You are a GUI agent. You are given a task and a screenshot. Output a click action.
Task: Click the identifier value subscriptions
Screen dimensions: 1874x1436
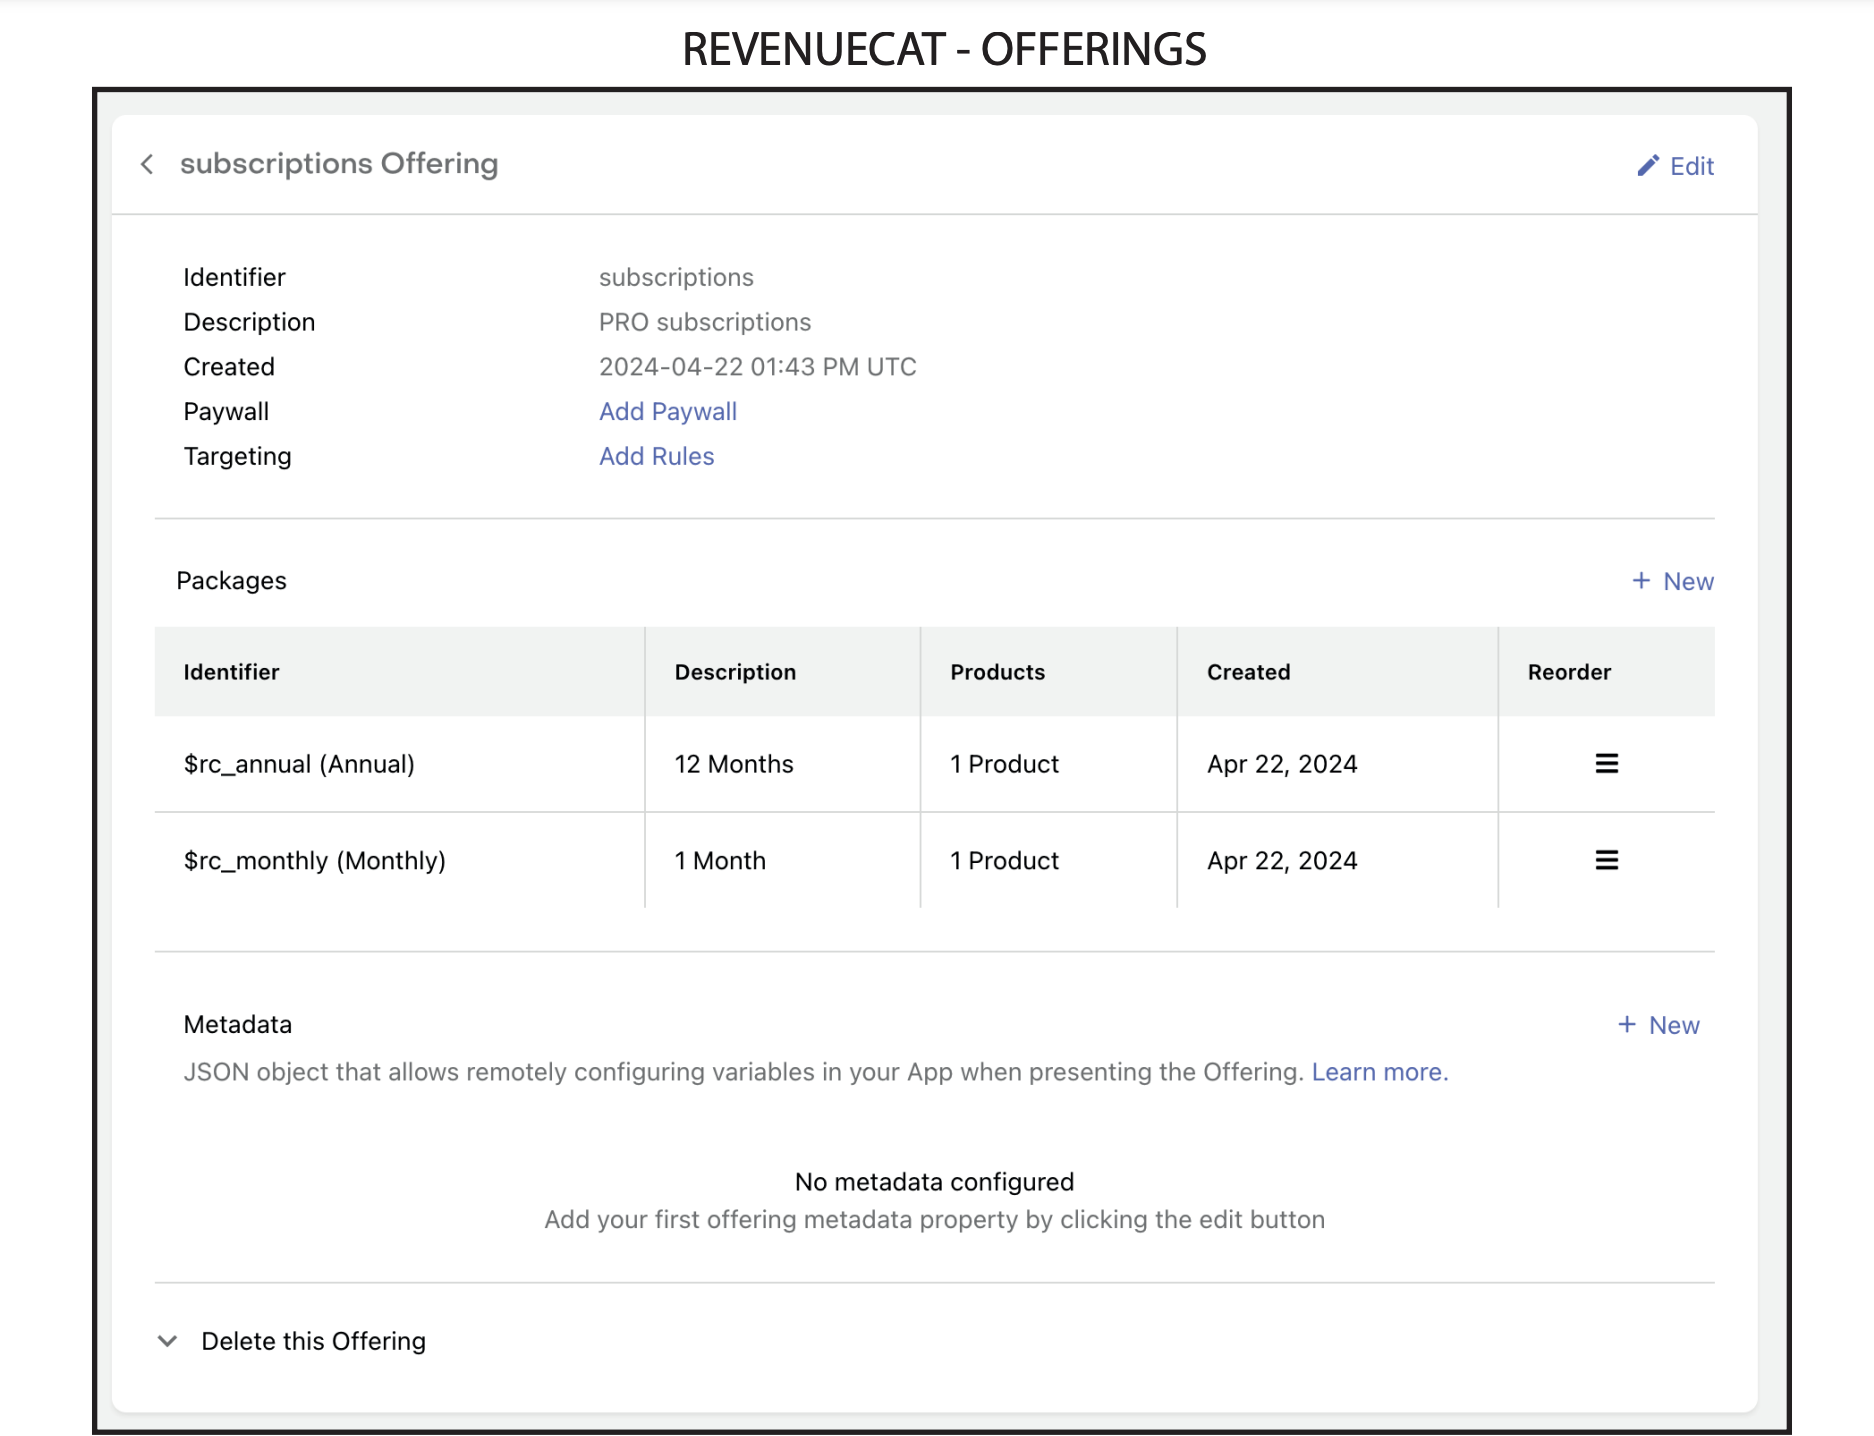[676, 278]
